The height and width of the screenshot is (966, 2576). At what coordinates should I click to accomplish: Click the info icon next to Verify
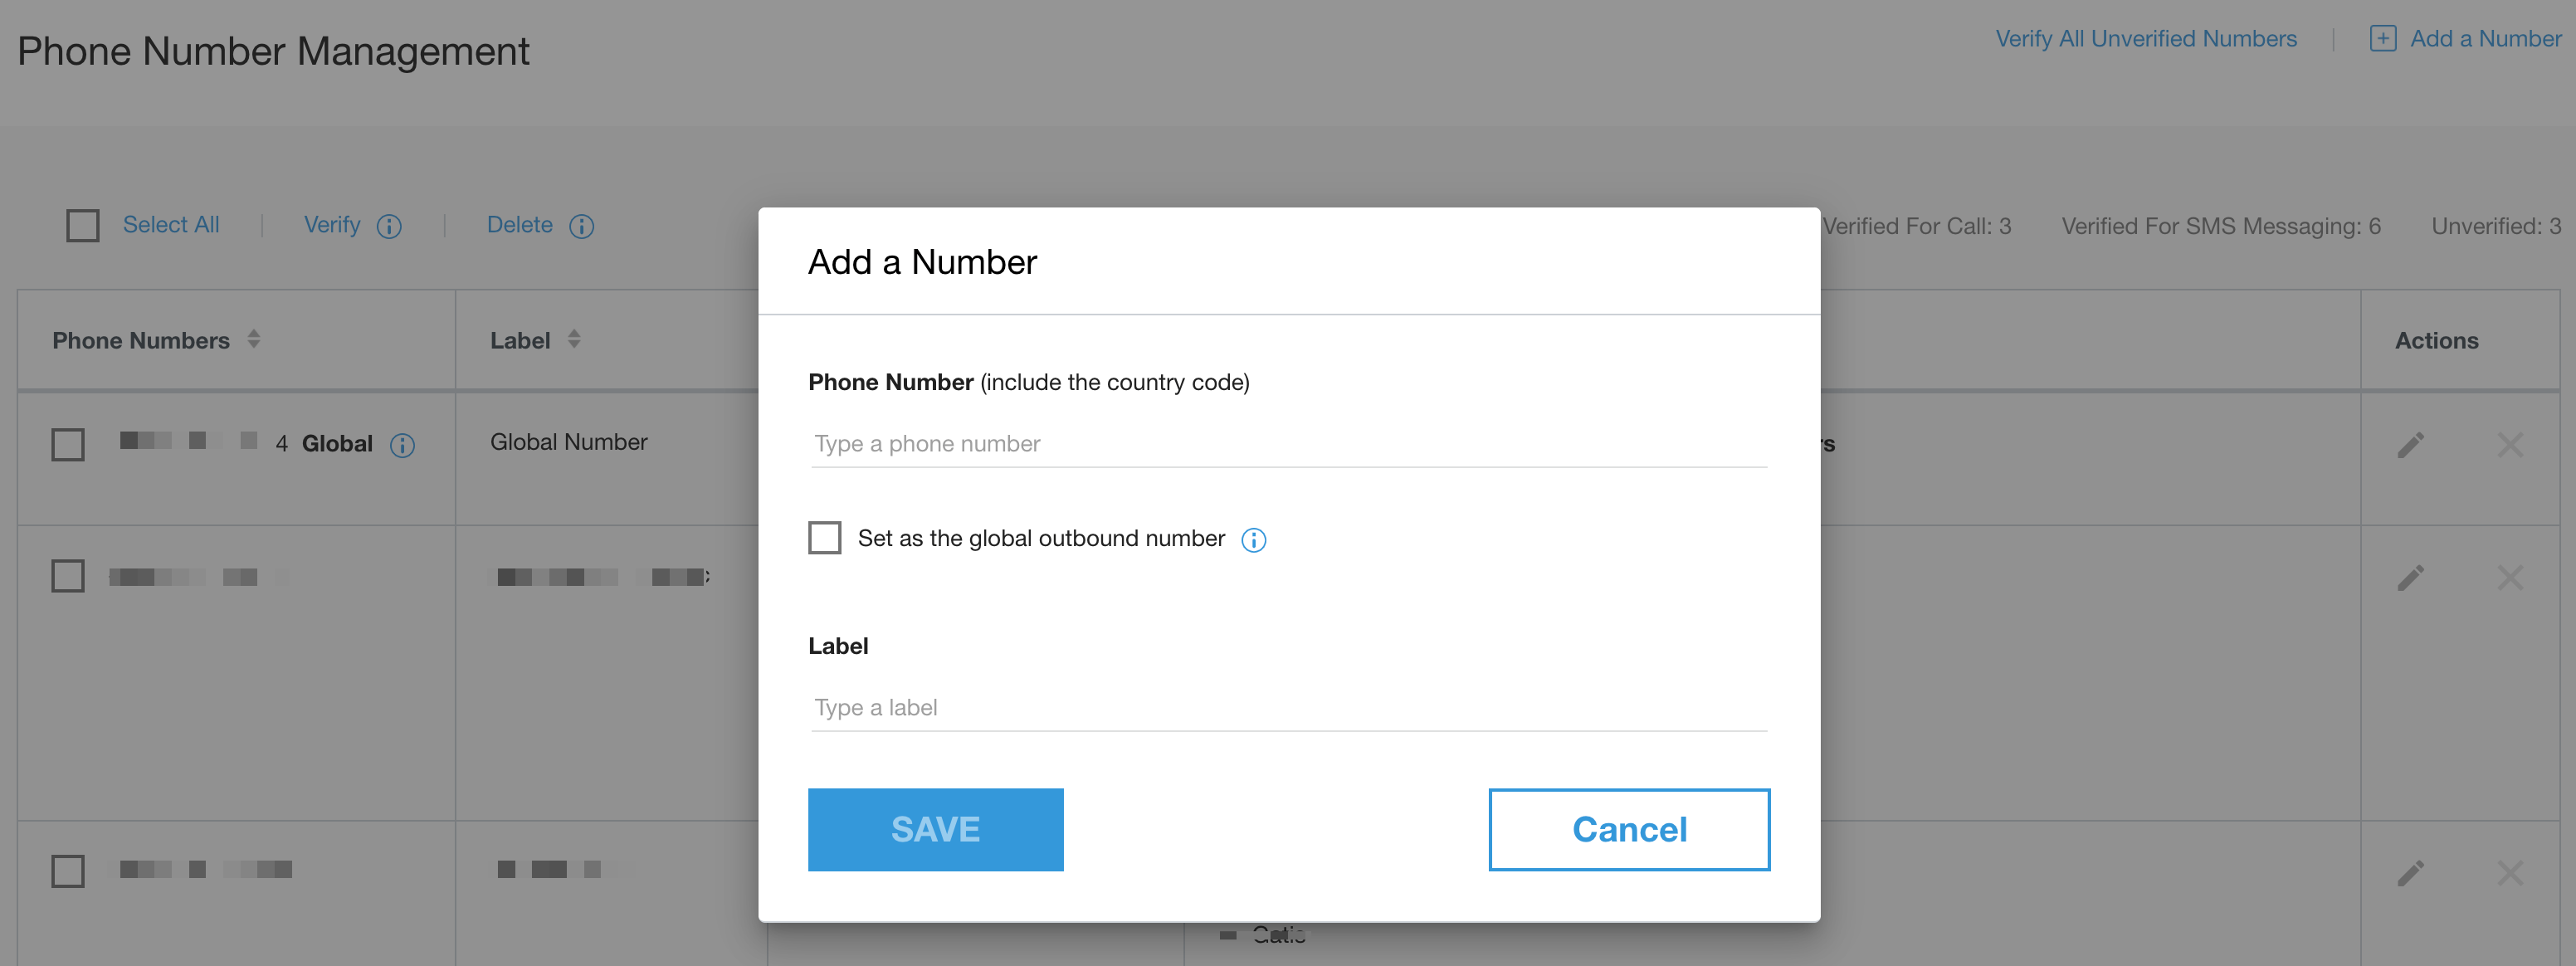(389, 226)
